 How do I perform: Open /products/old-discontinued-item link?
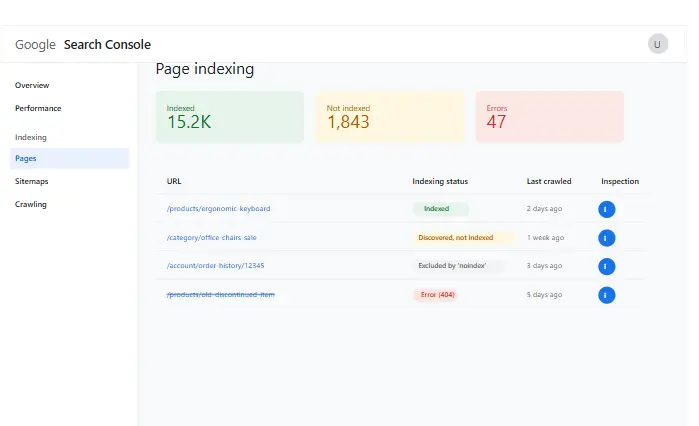click(x=221, y=295)
